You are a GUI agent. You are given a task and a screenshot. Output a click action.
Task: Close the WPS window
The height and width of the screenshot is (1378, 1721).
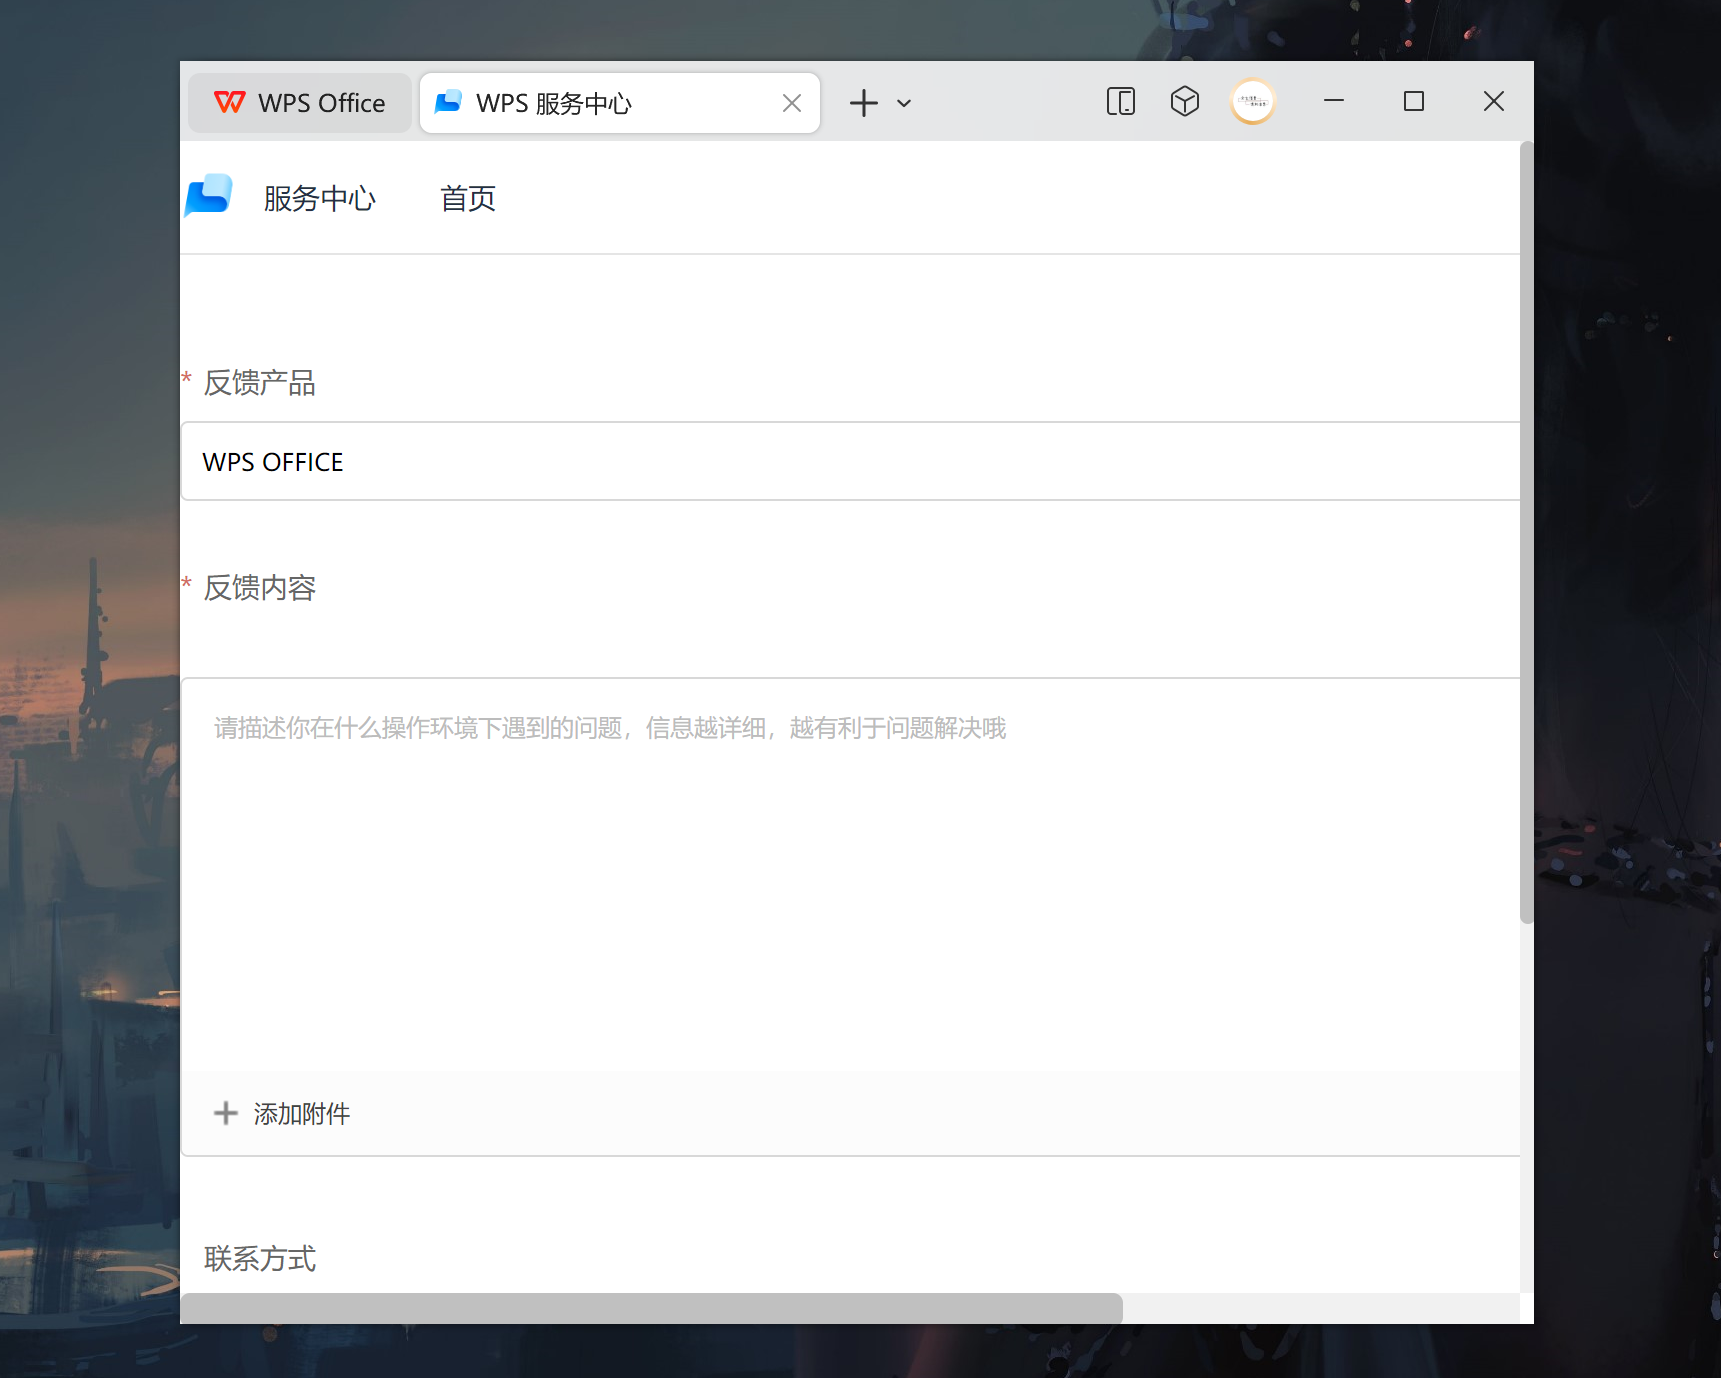click(1494, 101)
